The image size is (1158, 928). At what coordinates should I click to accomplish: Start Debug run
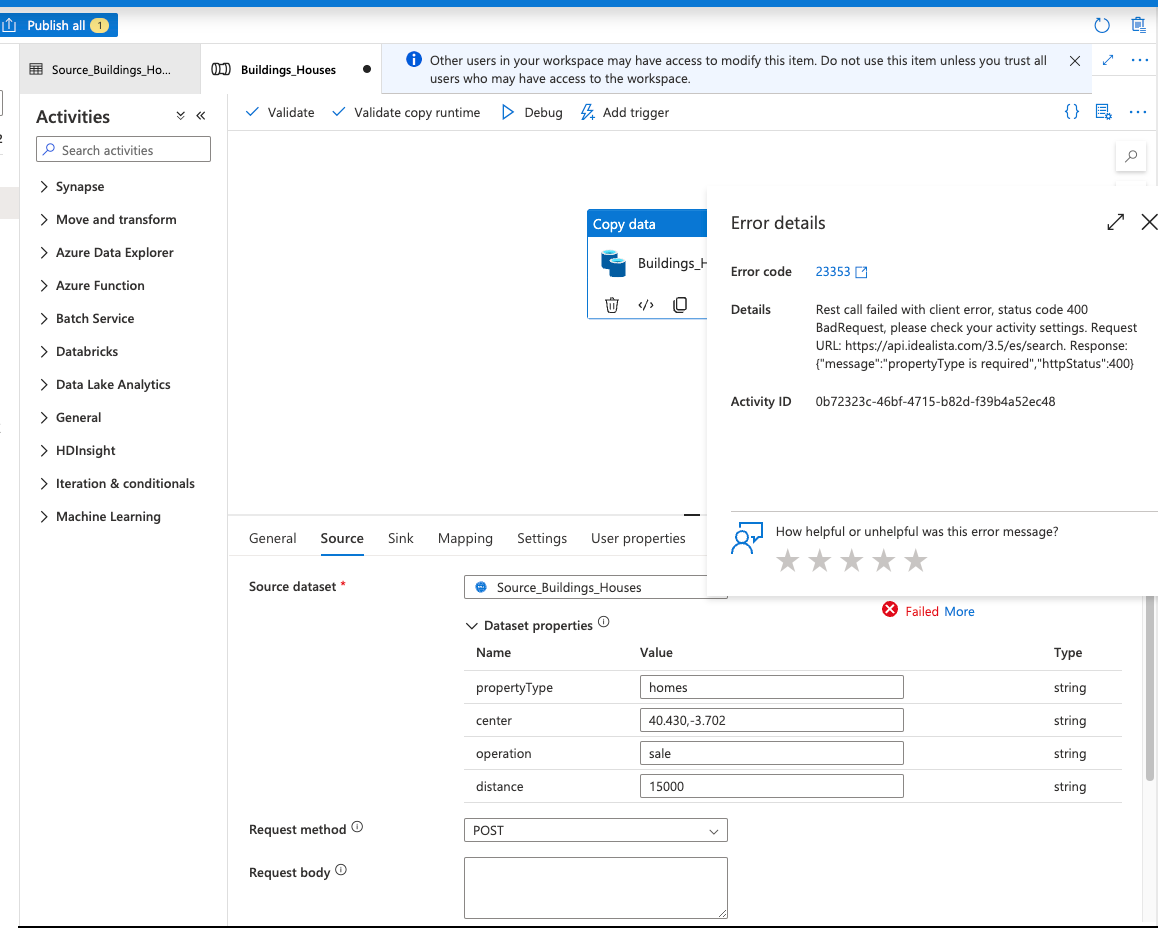(532, 112)
